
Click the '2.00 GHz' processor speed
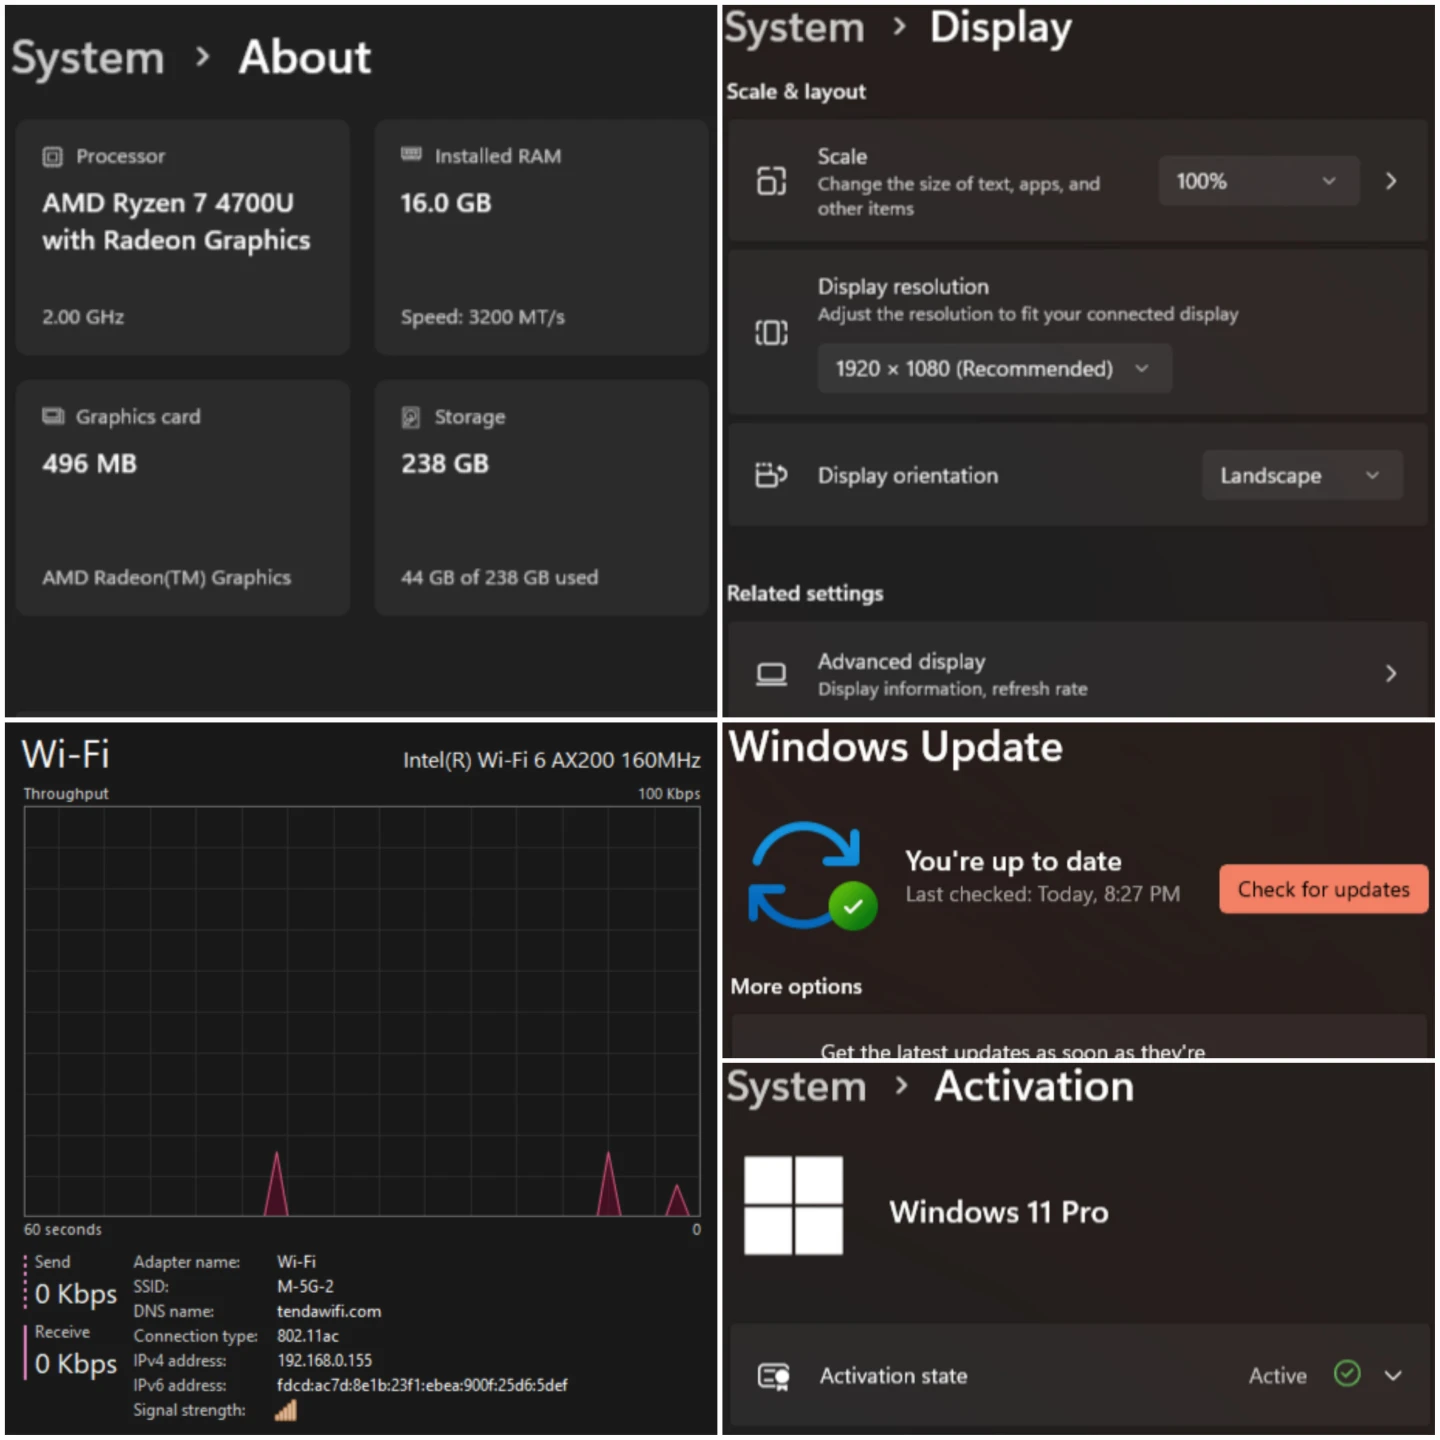83,317
